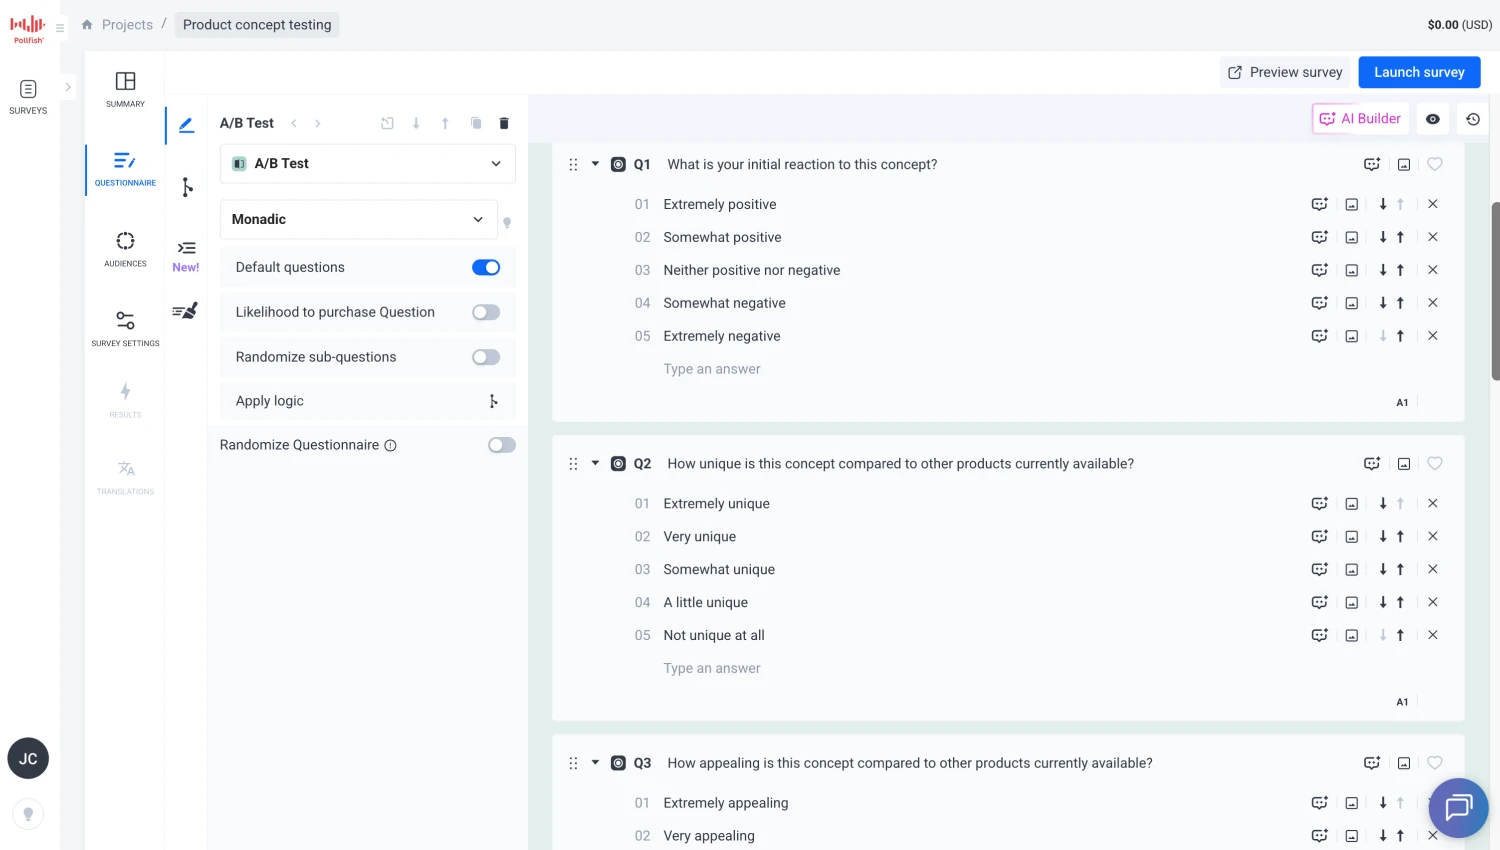This screenshot has height=850, width=1500.
Task: Remove the 'Extremely positive' answer
Action: [1432, 204]
